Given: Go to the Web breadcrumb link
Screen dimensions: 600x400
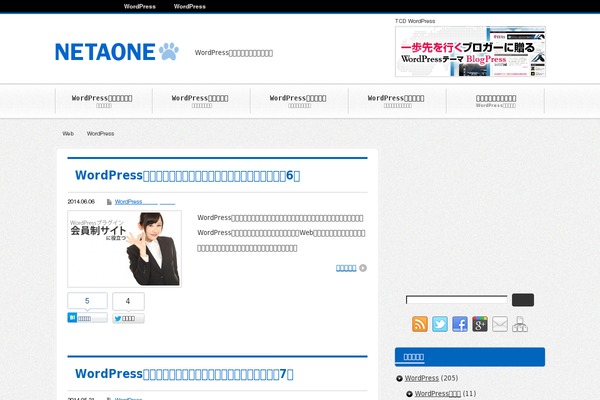Looking at the screenshot, I should click(x=68, y=134).
